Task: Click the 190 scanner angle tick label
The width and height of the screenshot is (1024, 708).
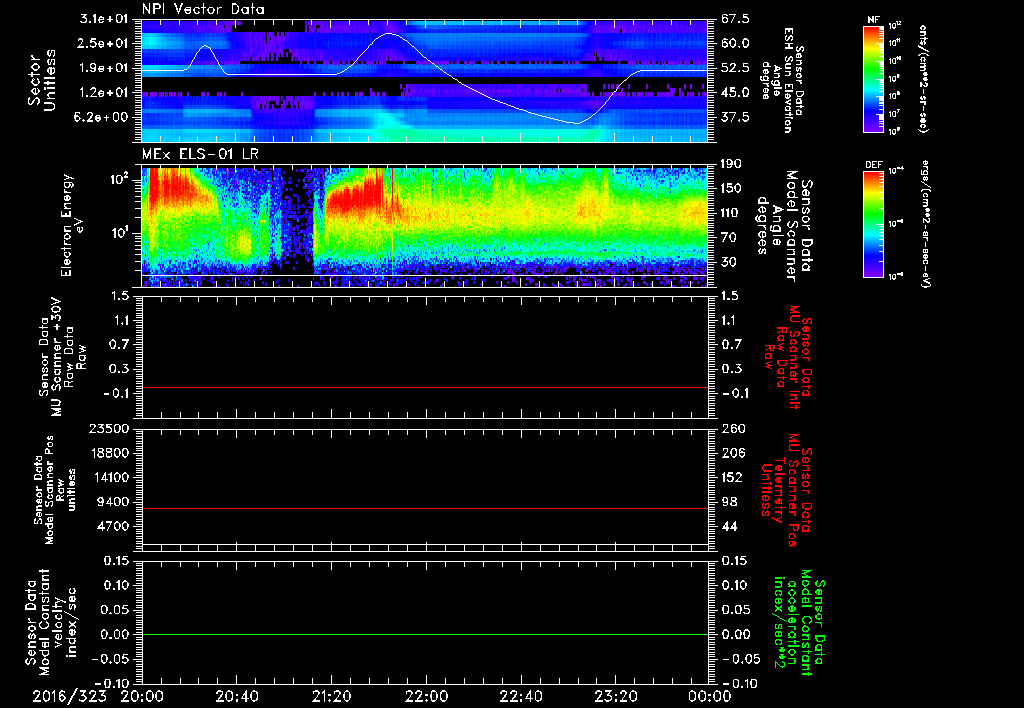Action: [x=731, y=164]
